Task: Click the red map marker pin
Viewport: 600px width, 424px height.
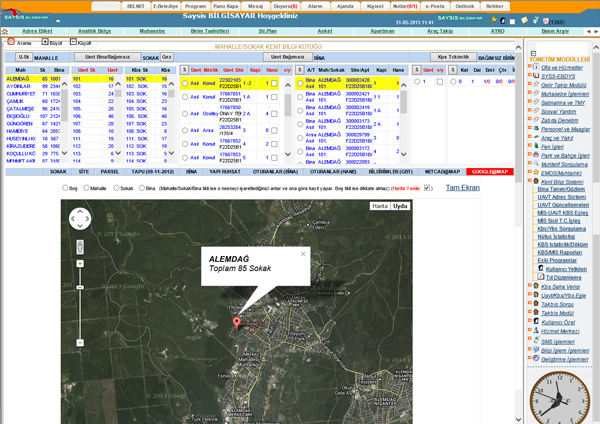Action: 237,322
